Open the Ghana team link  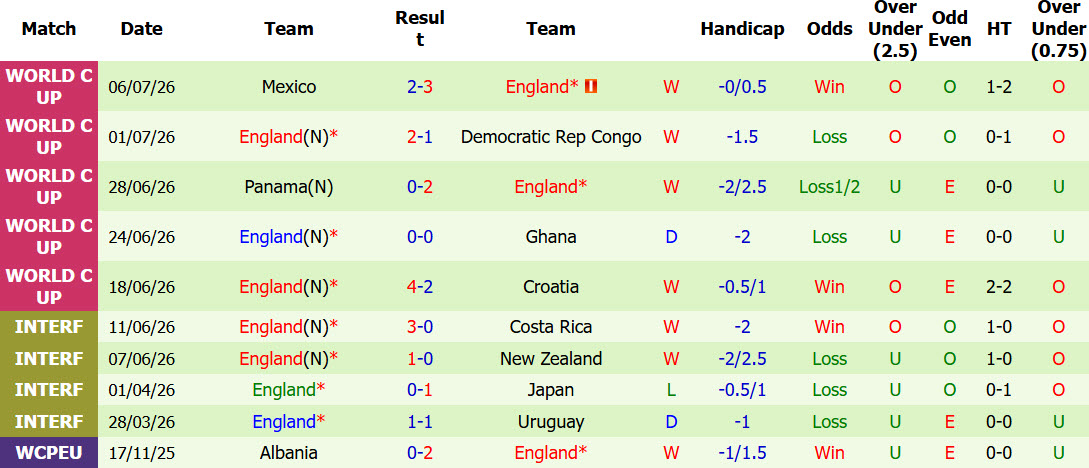point(551,237)
